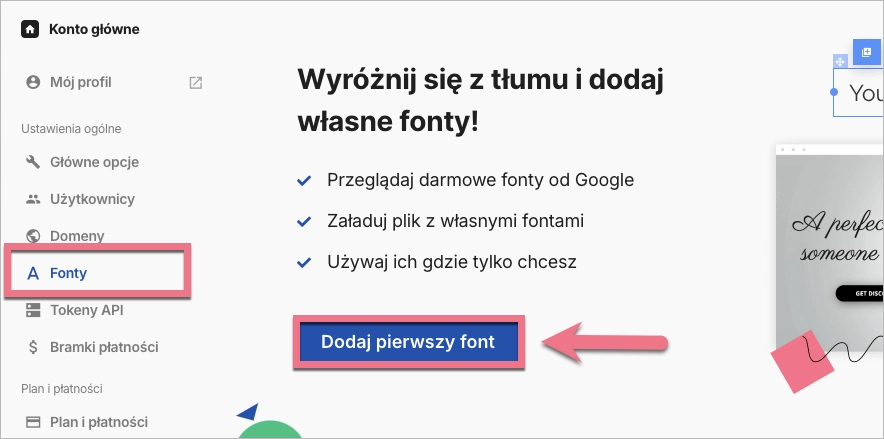Image resolution: width=884 pixels, height=439 pixels.
Task: Click the move handle icon in preview
Action: [x=840, y=61]
